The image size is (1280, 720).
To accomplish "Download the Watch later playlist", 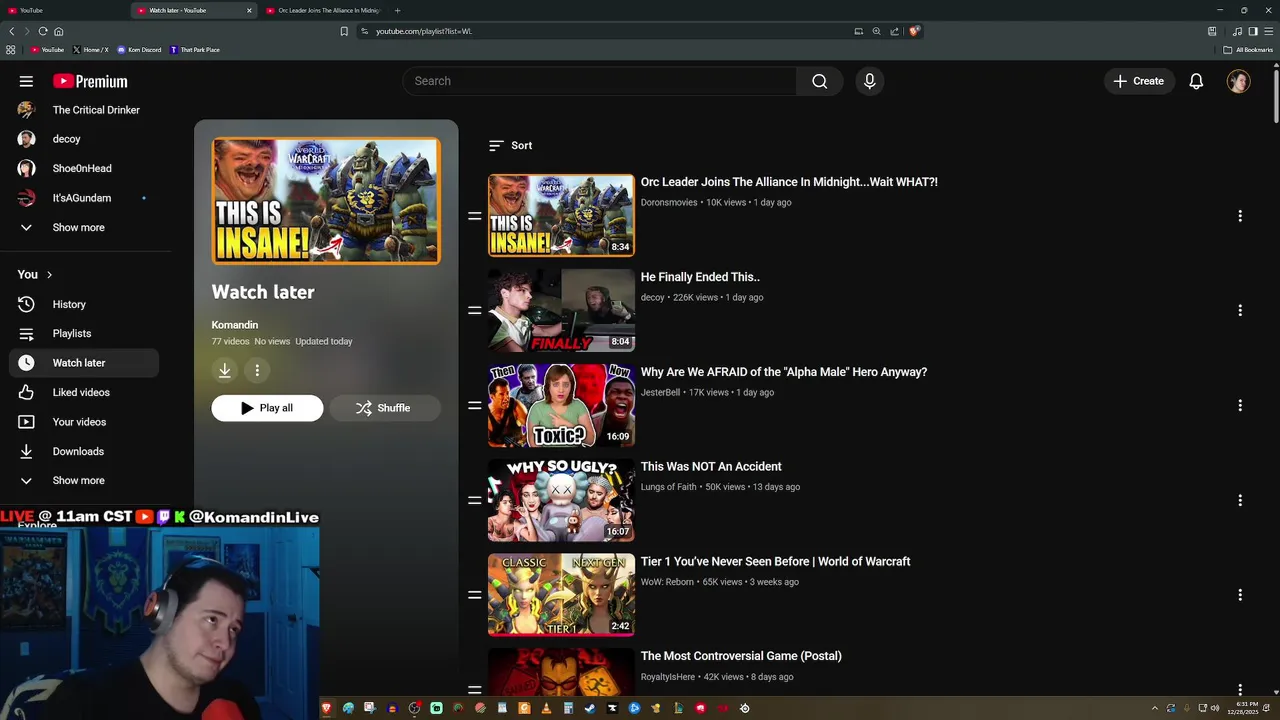I will (224, 370).
